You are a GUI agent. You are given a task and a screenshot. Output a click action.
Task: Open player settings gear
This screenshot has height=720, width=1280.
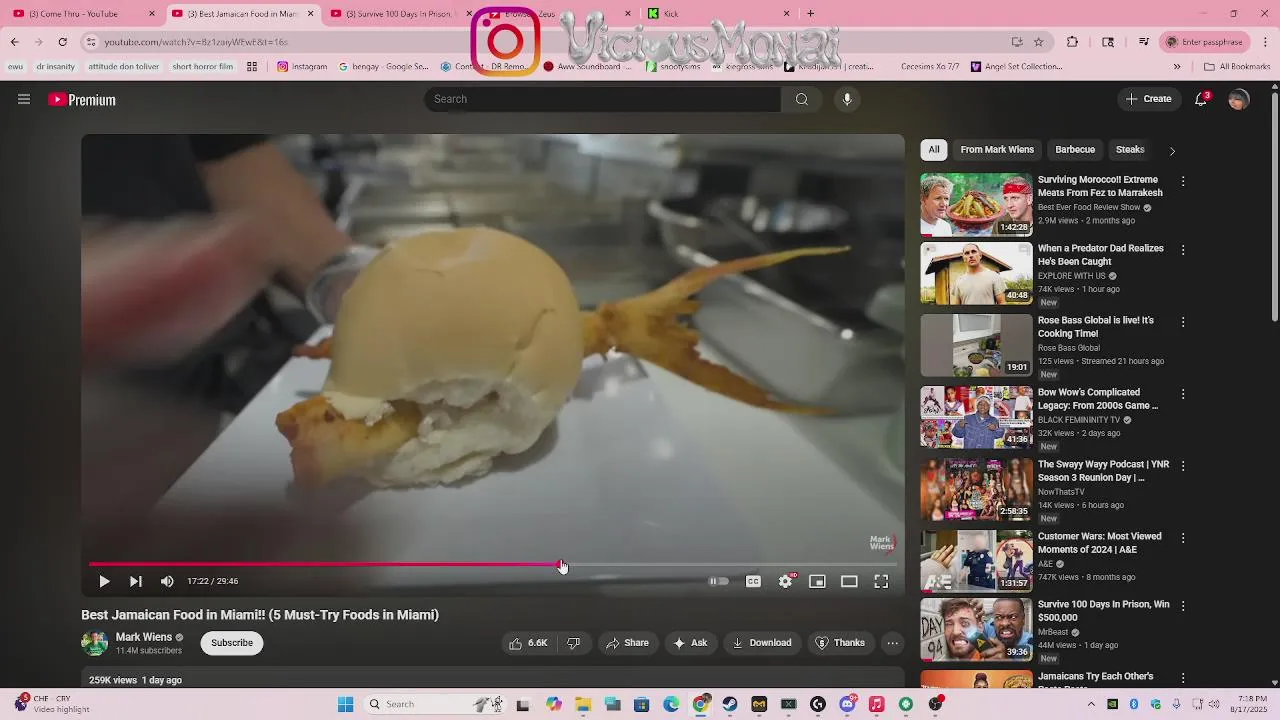tap(786, 581)
